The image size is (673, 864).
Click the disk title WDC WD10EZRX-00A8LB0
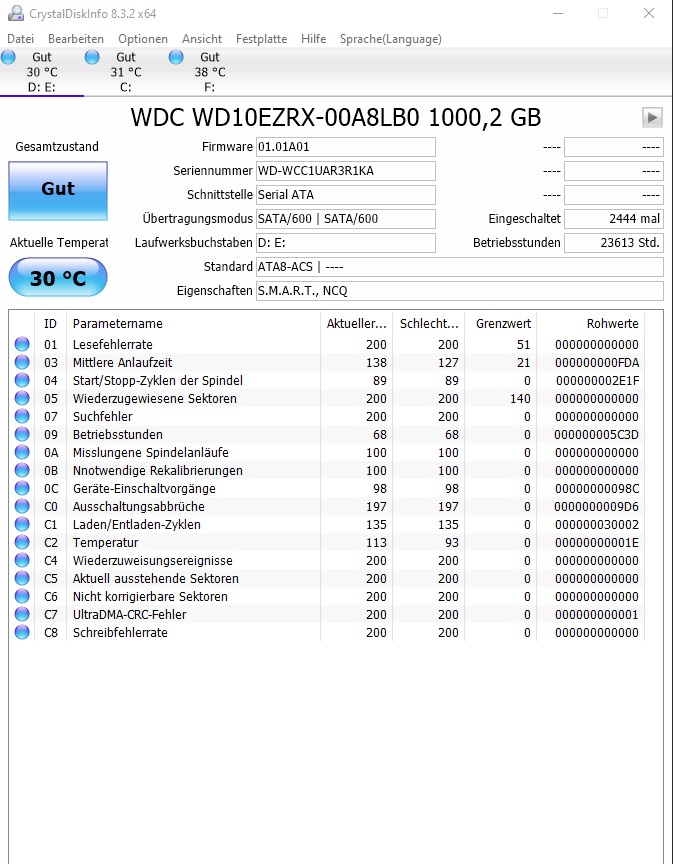[336, 117]
